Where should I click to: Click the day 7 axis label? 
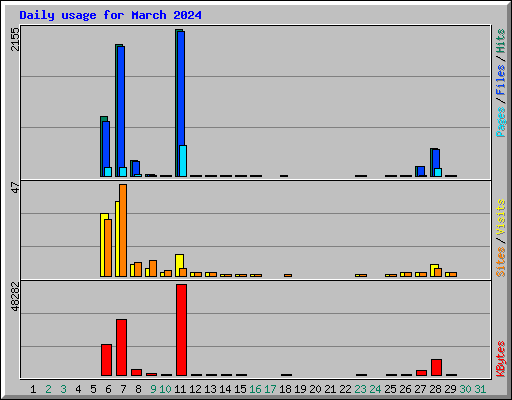123,389
